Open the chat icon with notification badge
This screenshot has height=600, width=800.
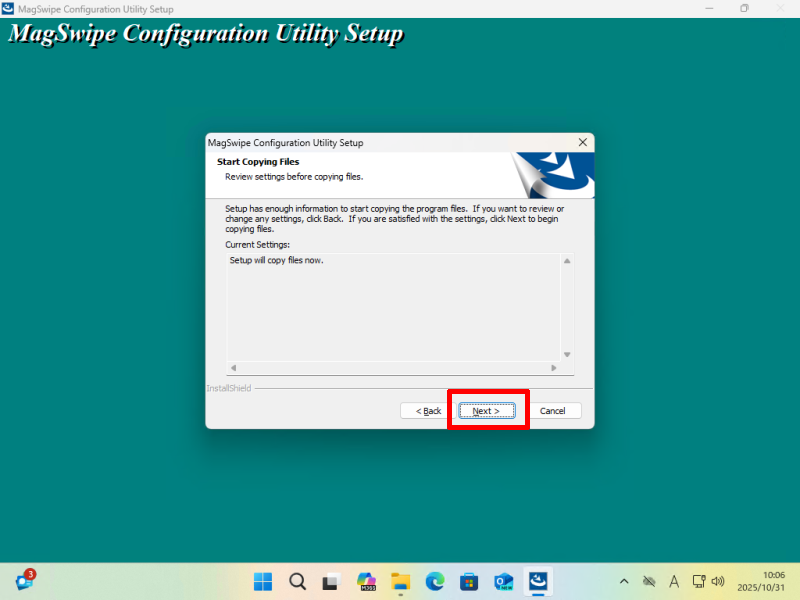pos(24,581)
